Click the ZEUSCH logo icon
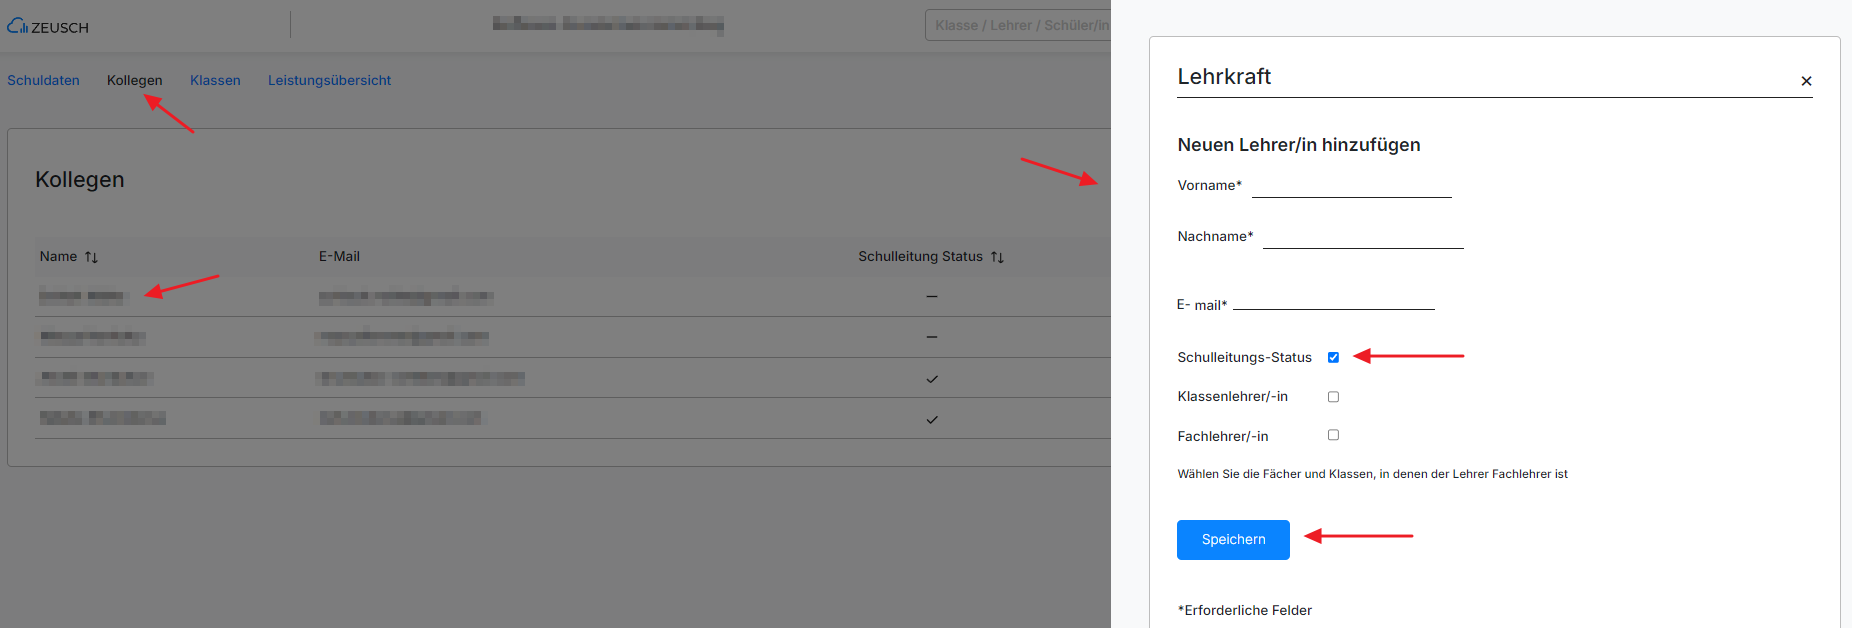This screenshot has height=628, width=1852. [x=17, y=26]
